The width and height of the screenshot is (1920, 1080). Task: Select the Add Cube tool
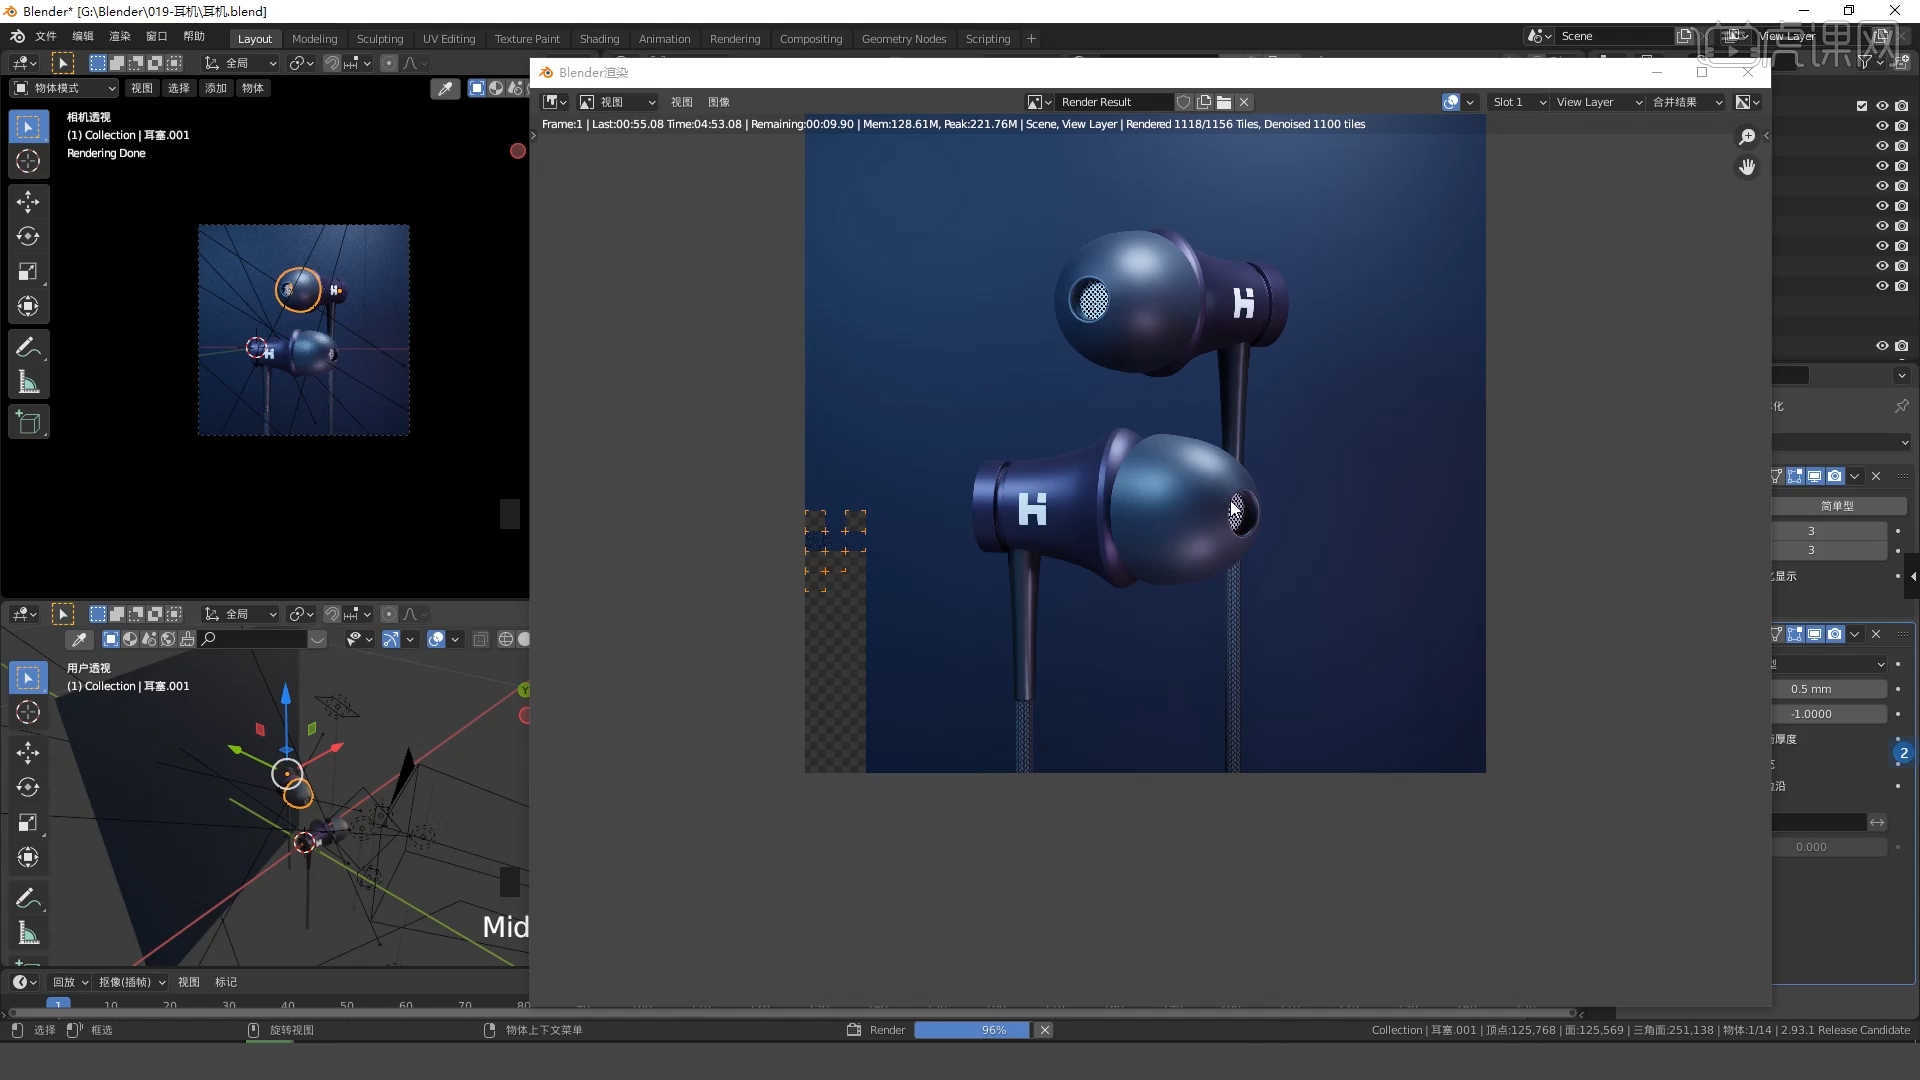(x=28, y=423)
